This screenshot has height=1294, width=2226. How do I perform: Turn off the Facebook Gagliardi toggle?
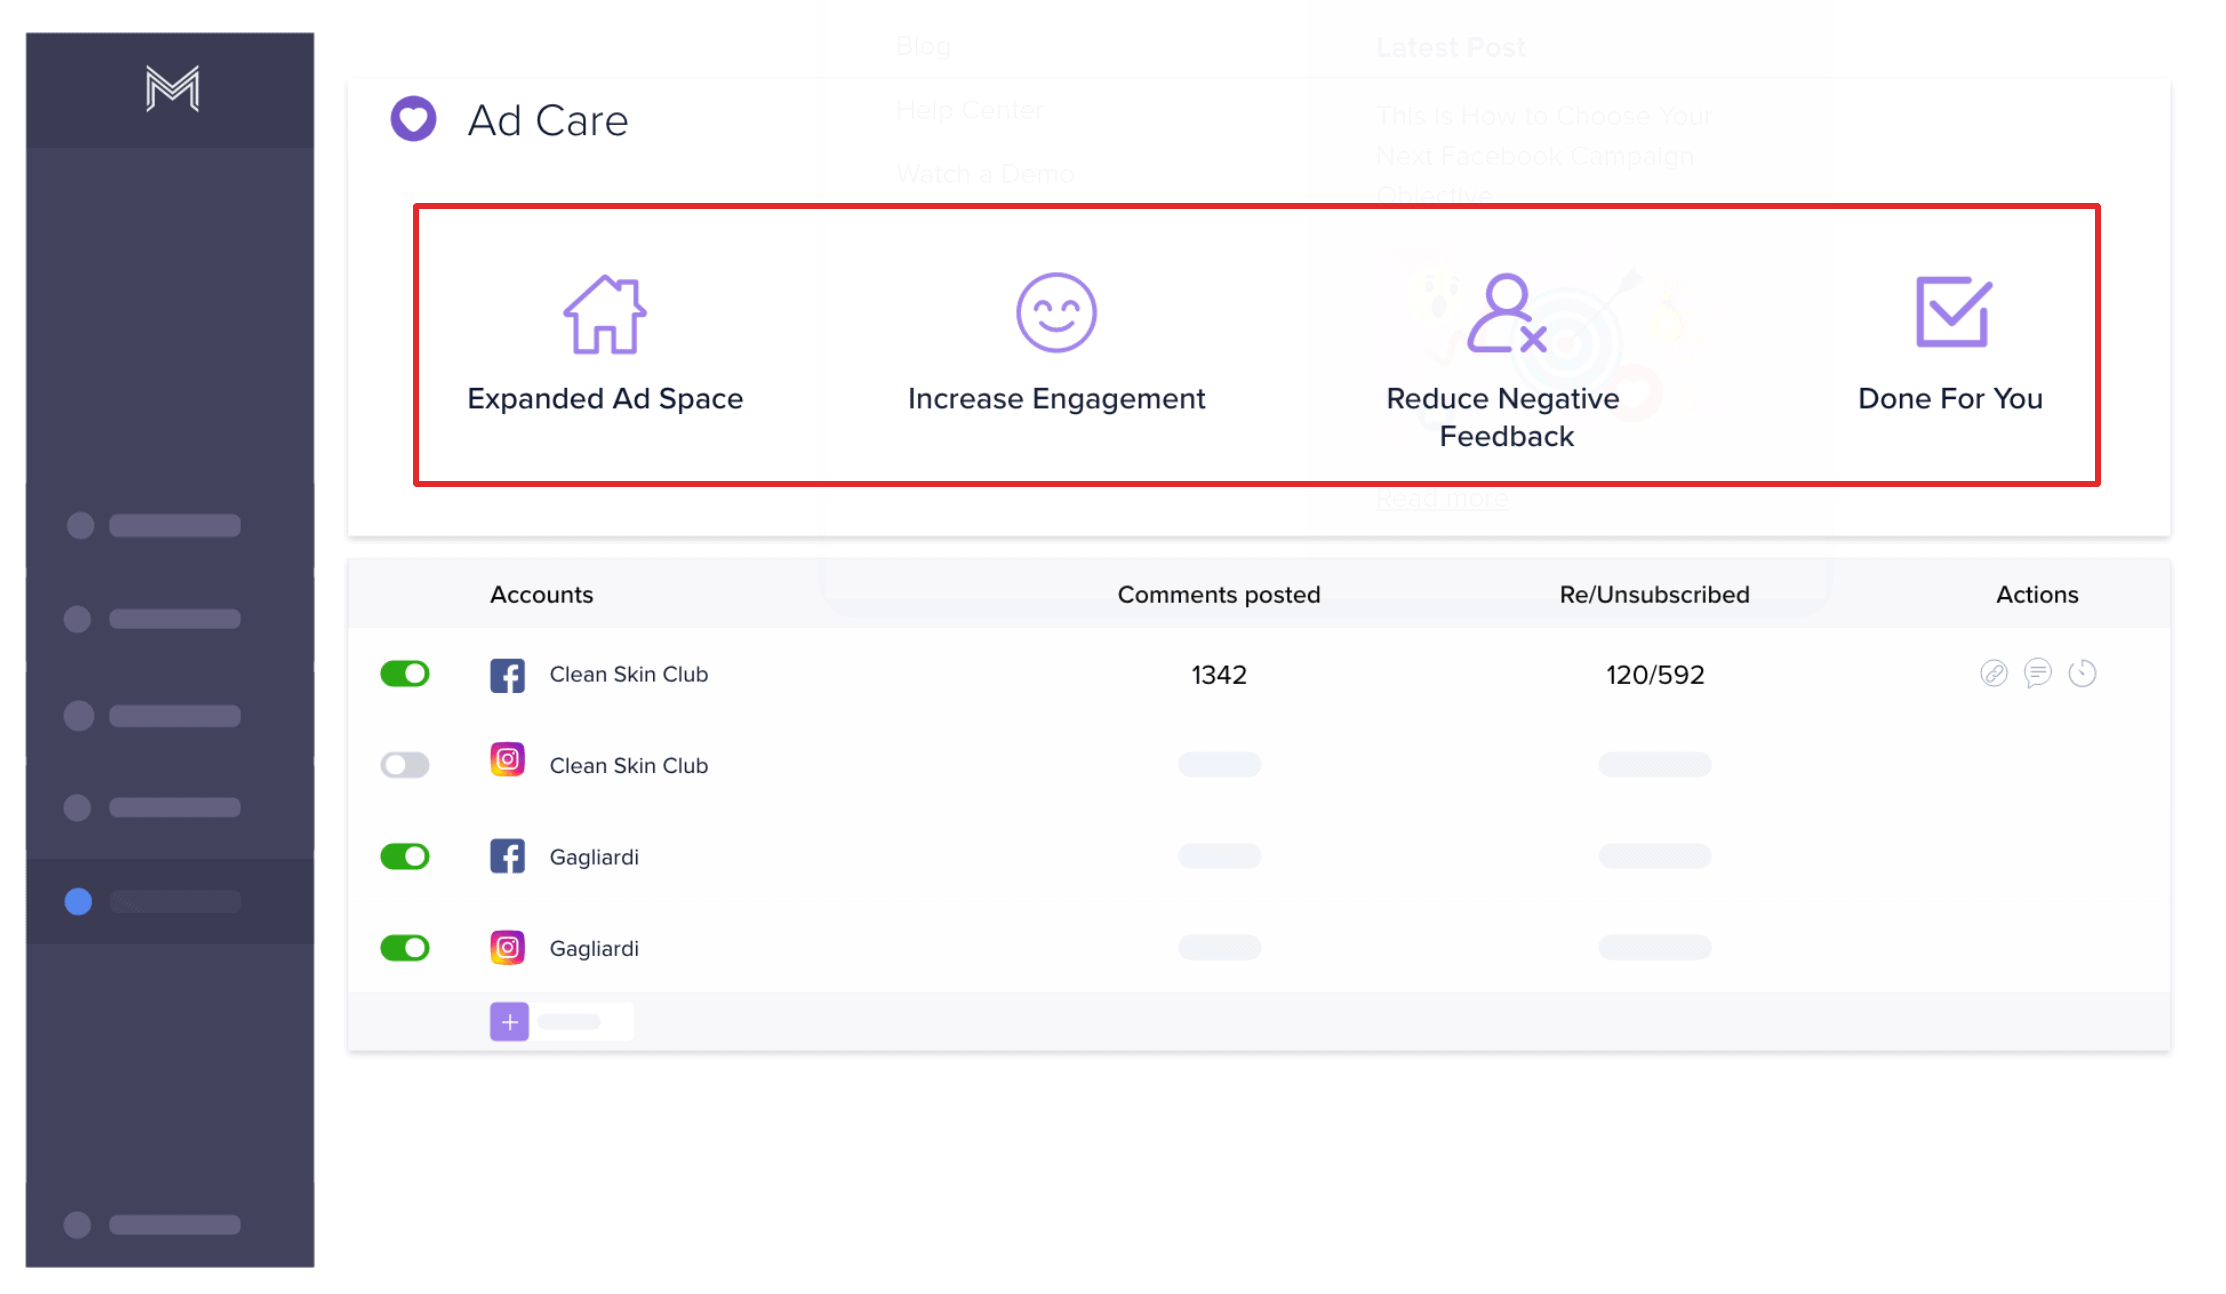[405, 857]
